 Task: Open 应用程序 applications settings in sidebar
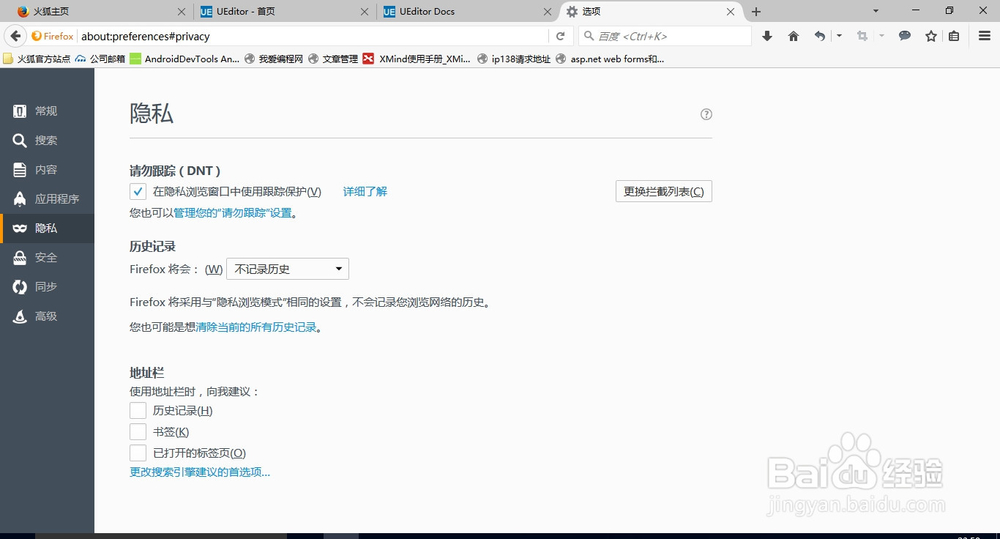coord(47,199)
